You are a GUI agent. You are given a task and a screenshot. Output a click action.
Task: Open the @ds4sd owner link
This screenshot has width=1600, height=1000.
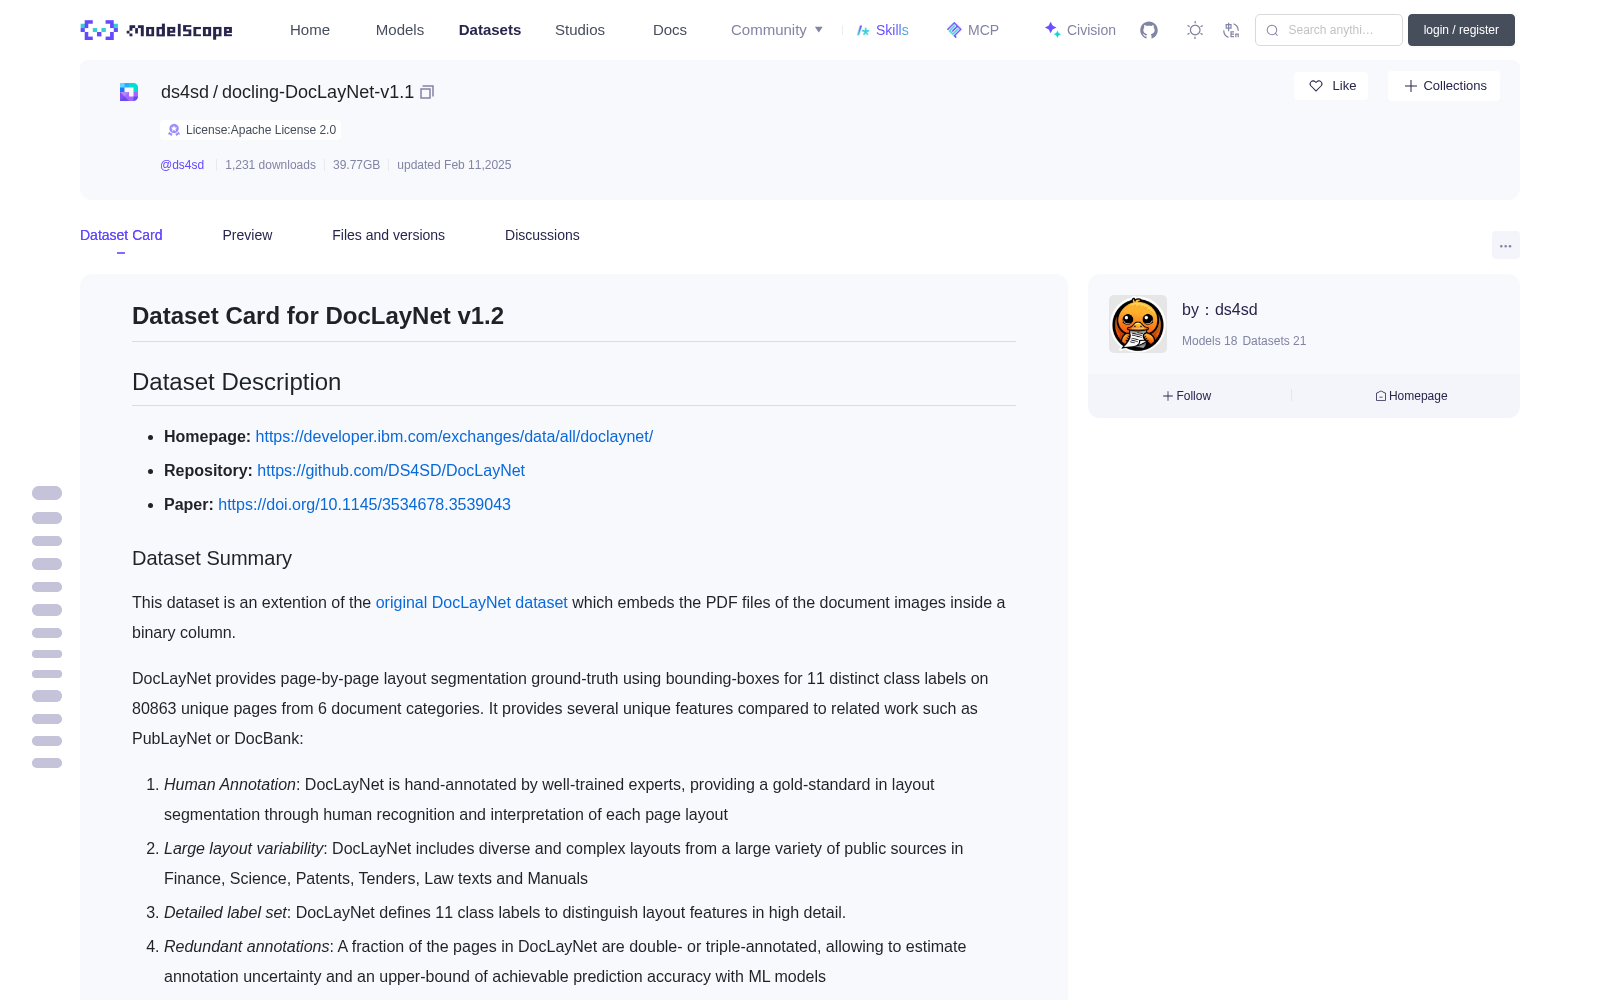[182, 165]
